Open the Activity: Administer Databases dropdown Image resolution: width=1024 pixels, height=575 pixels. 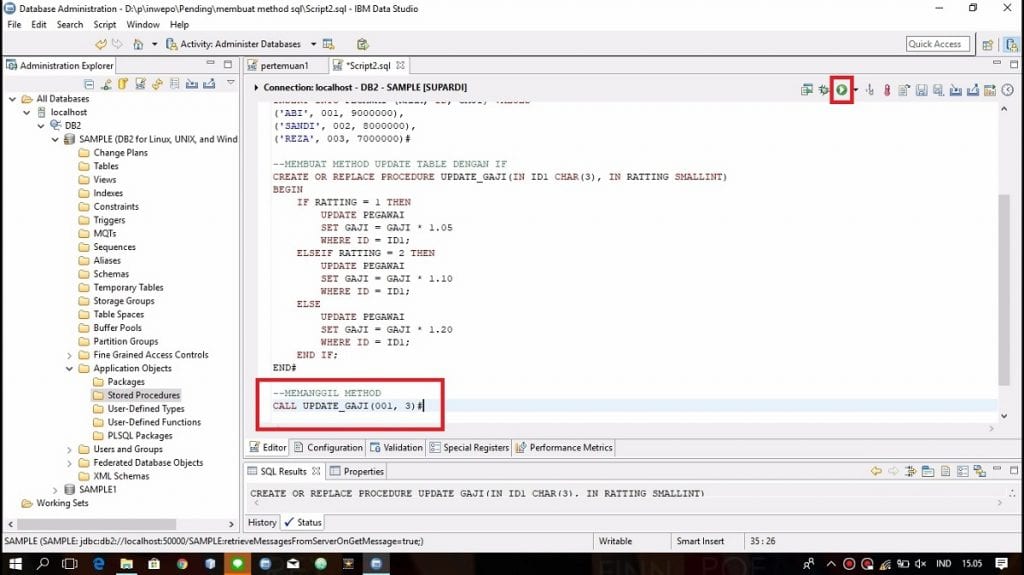tap(313, 44)
